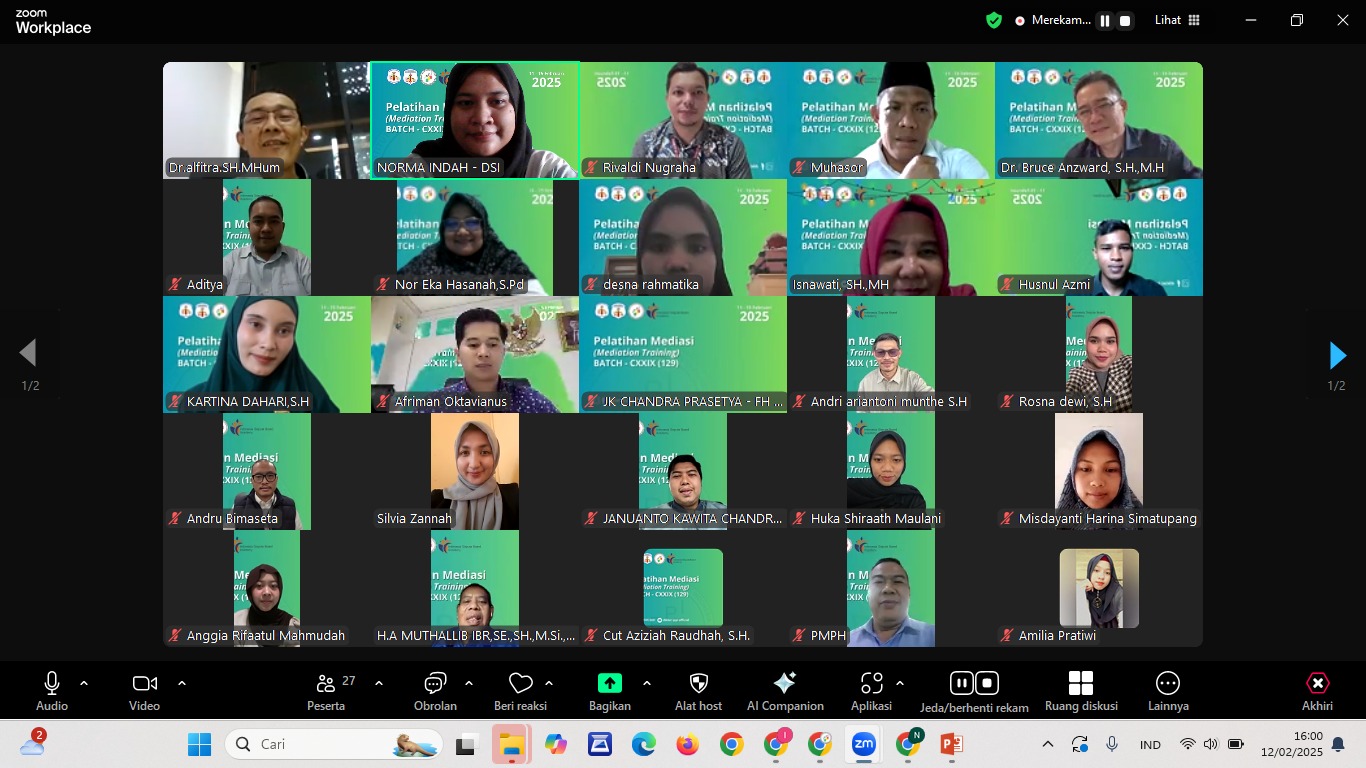Open the Obrolan chat panel
The image size is (1366, 768).
(435, 684)
